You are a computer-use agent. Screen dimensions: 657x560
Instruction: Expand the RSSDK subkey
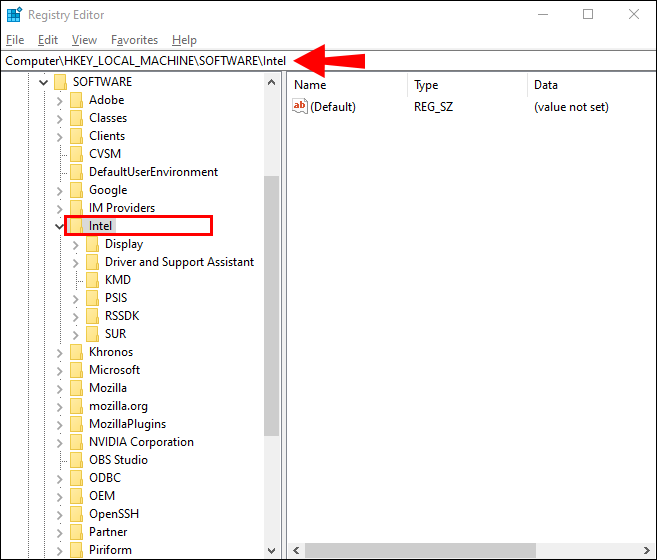(x=75, y=316)
